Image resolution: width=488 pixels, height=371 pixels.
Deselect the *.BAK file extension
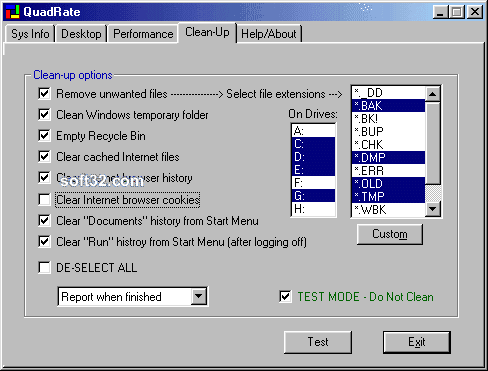coord(389,106)
